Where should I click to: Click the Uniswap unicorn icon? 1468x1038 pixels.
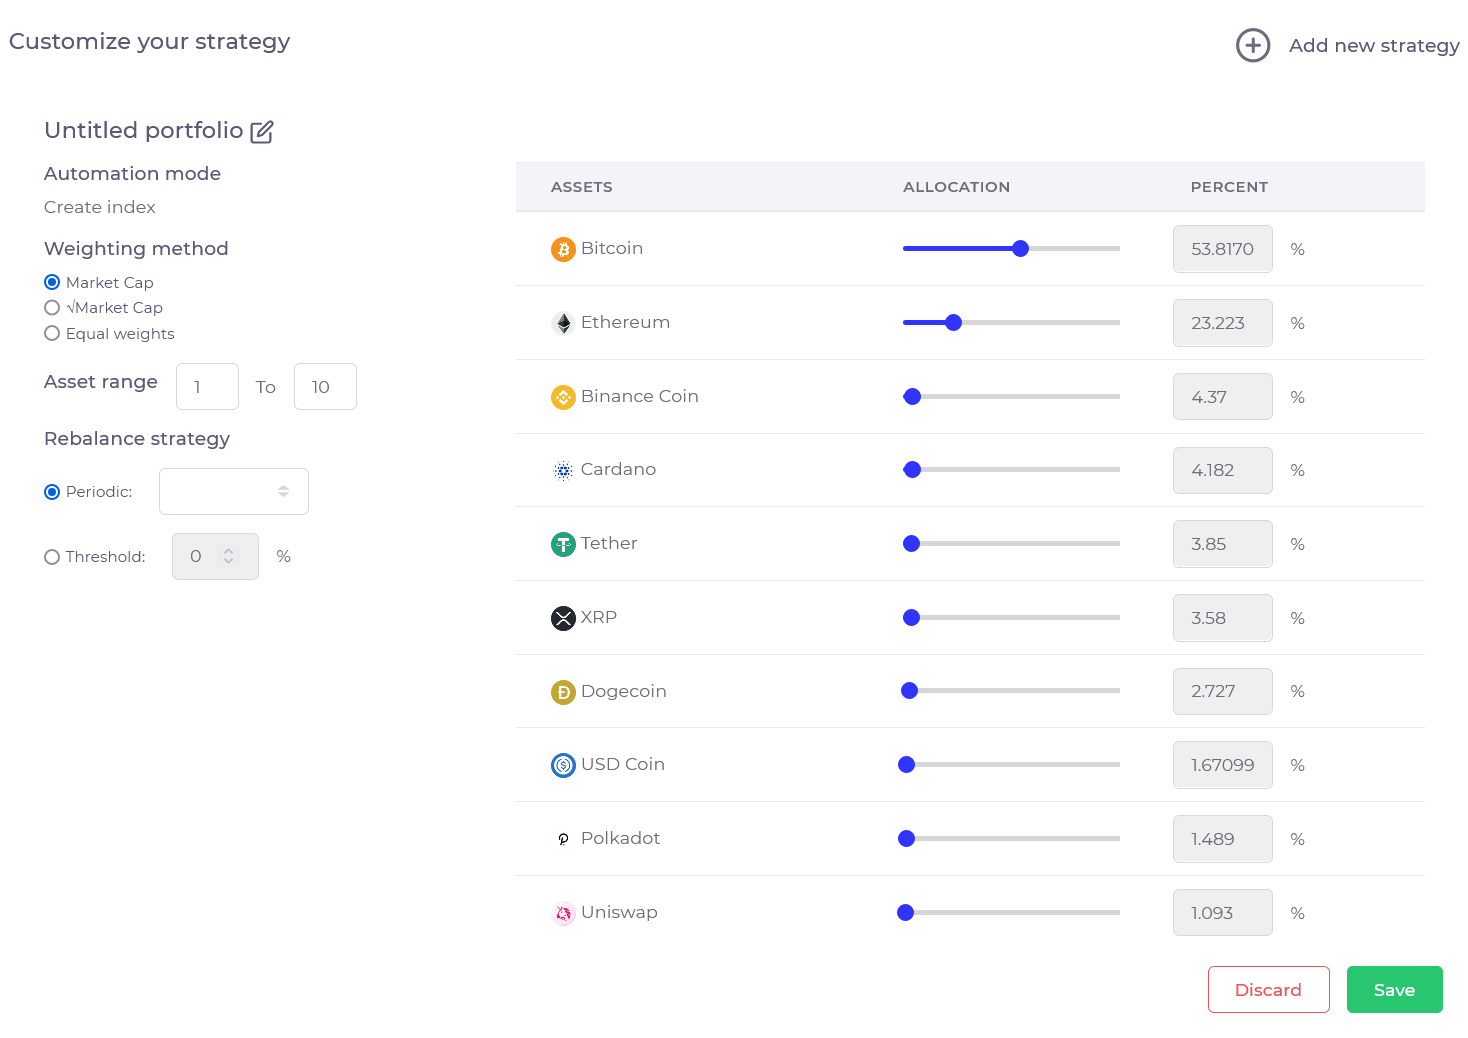click(x=563, y=913)
